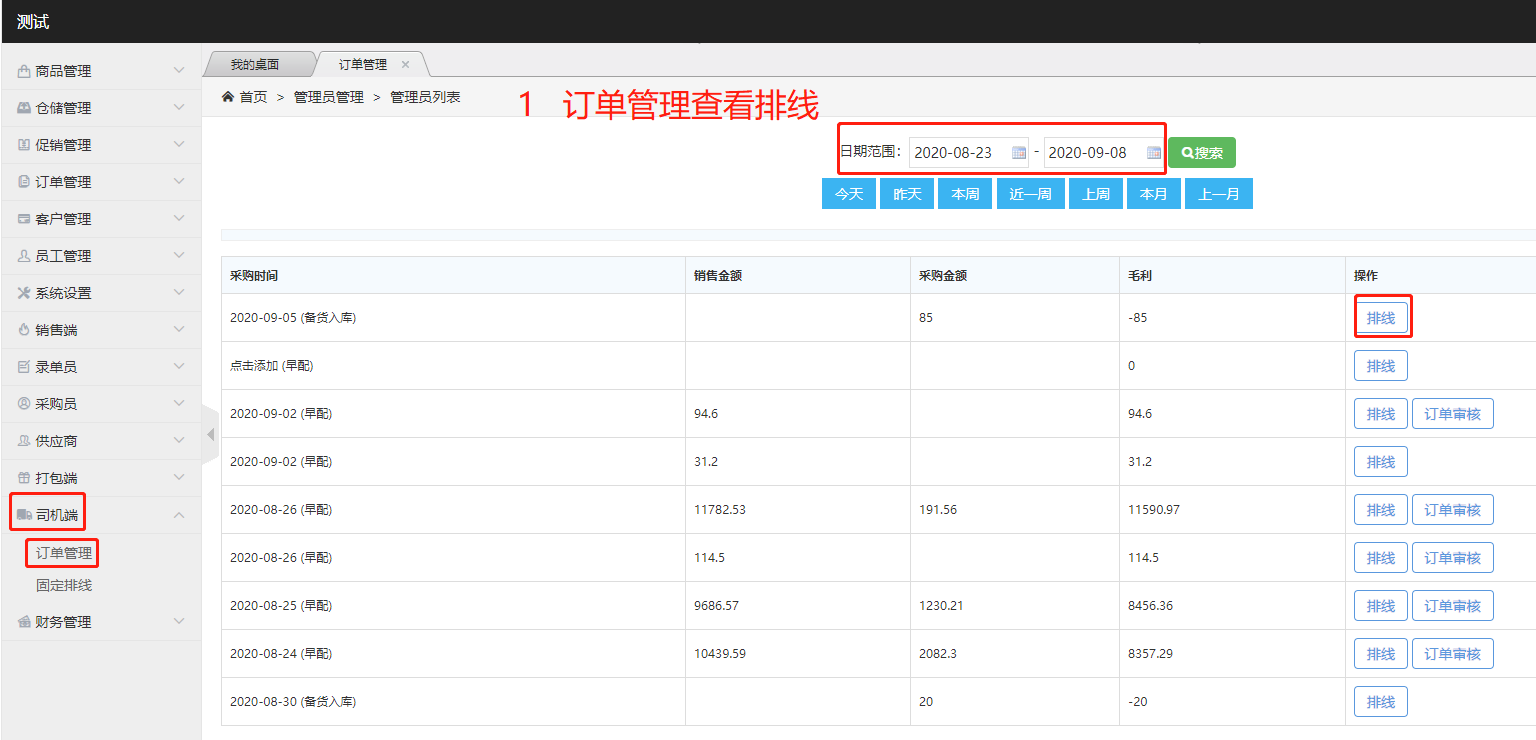Click the home icon in breadcrumb
This screenshot has height=740, width=1536.
(x=228, y=97)
